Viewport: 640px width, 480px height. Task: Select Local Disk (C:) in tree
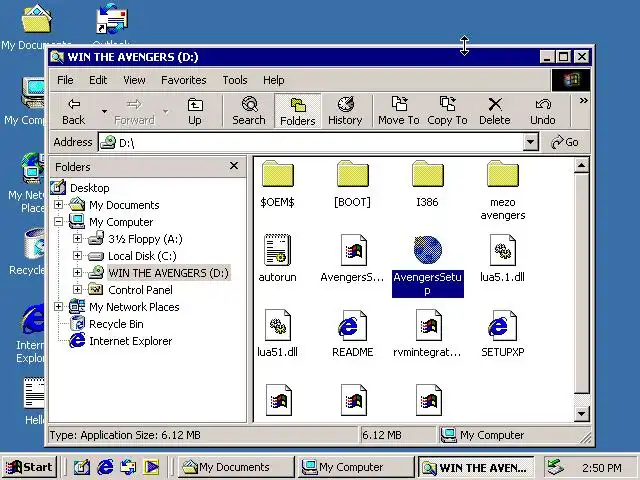pyautogui.click(x=142, y=256)
